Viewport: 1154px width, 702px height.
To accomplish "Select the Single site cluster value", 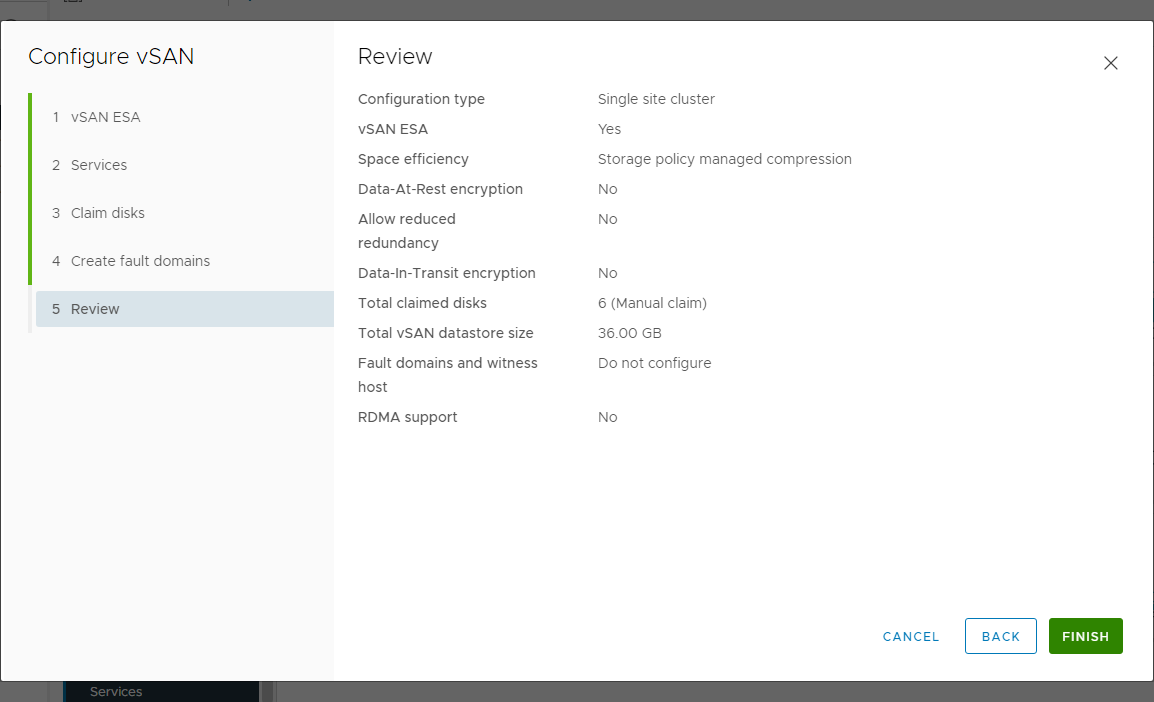I will [656, 99].
